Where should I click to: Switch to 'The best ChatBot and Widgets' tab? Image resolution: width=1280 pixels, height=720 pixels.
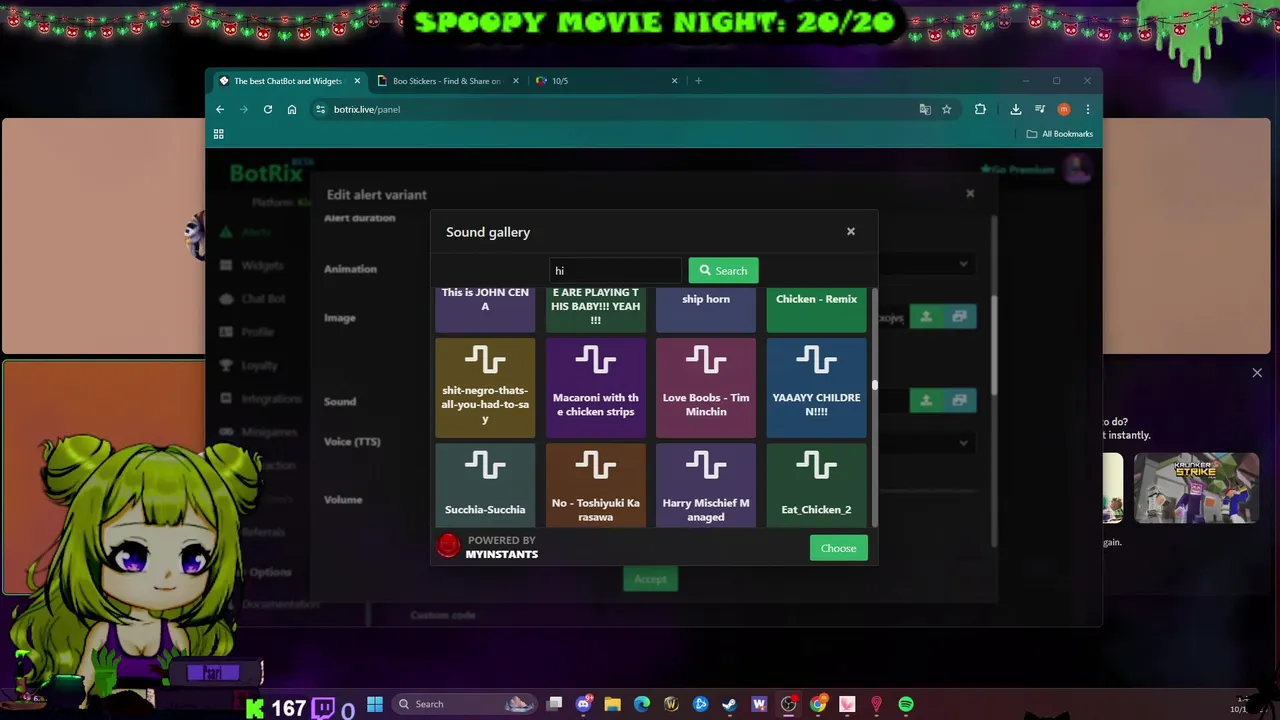point(287,81)
